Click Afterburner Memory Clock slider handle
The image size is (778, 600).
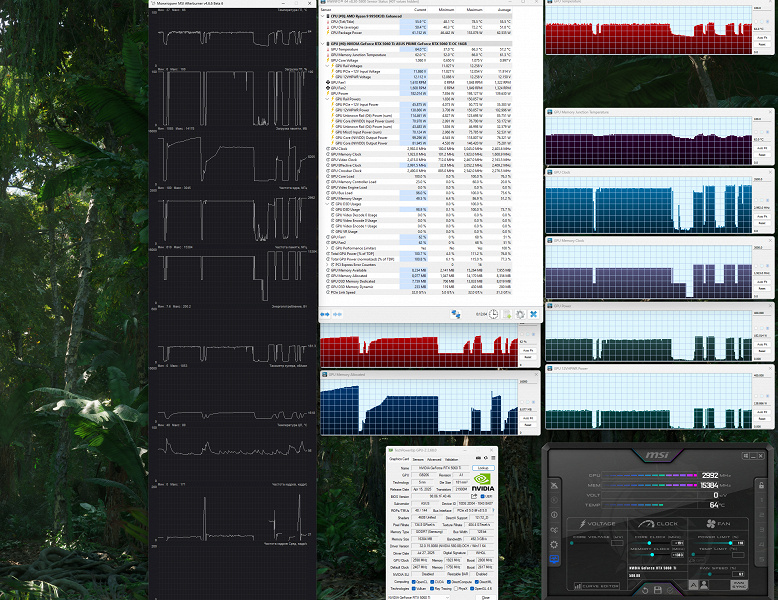point(652,554)
